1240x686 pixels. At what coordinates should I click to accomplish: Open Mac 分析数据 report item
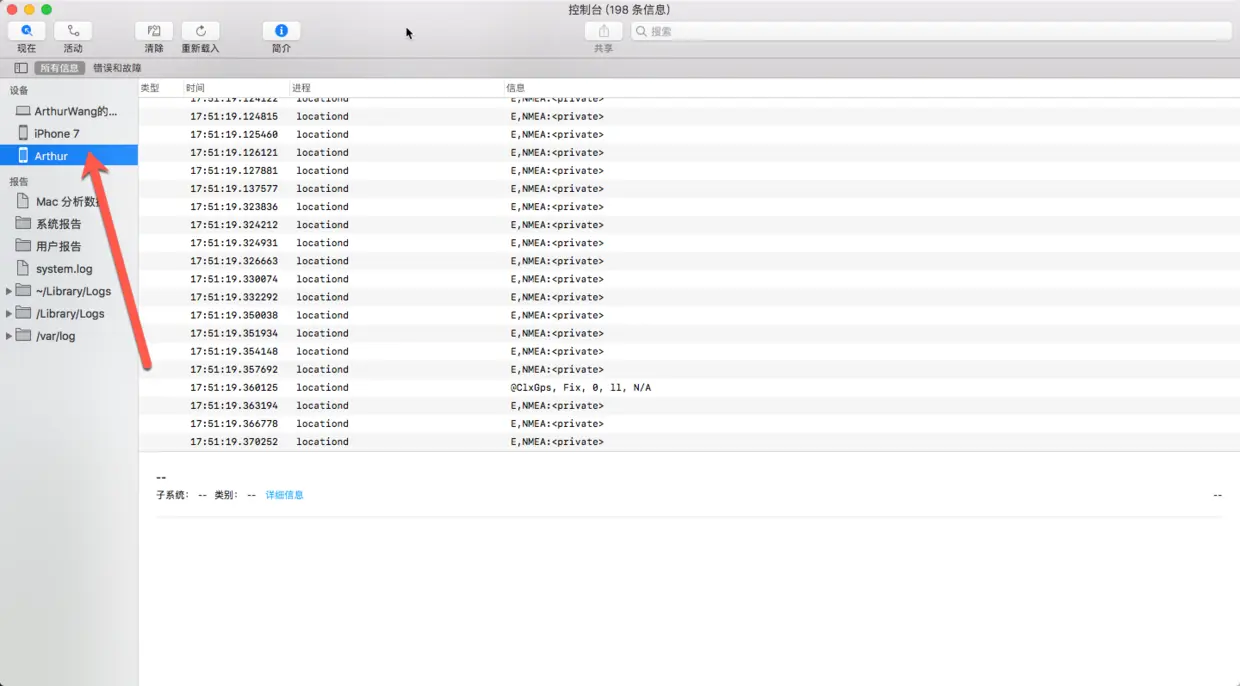click(69, 201)
